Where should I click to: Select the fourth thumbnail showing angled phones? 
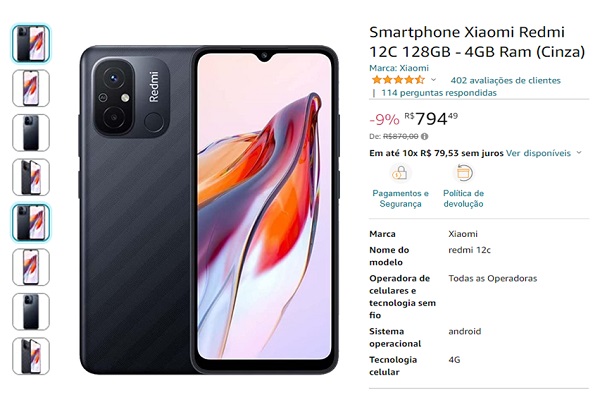coord(31,177)
